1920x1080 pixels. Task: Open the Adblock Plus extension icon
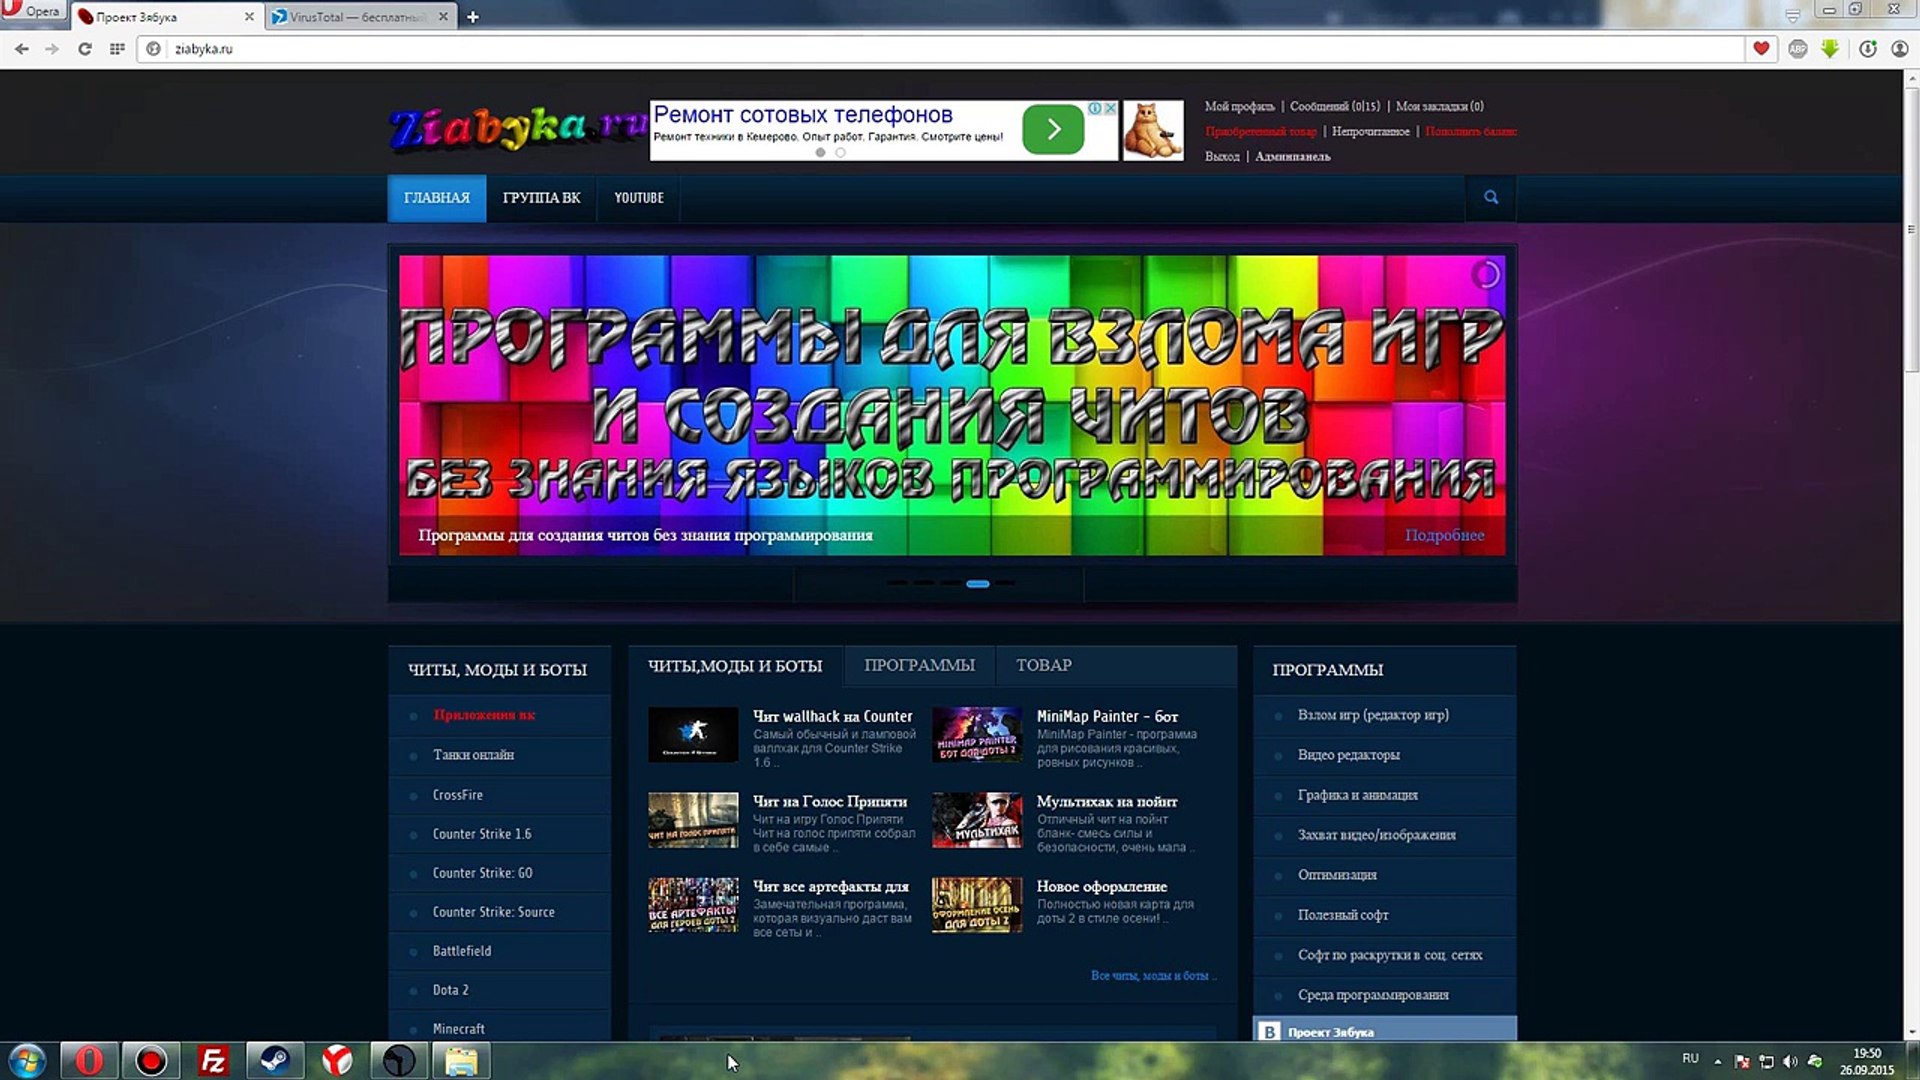tap(1798, 49)
